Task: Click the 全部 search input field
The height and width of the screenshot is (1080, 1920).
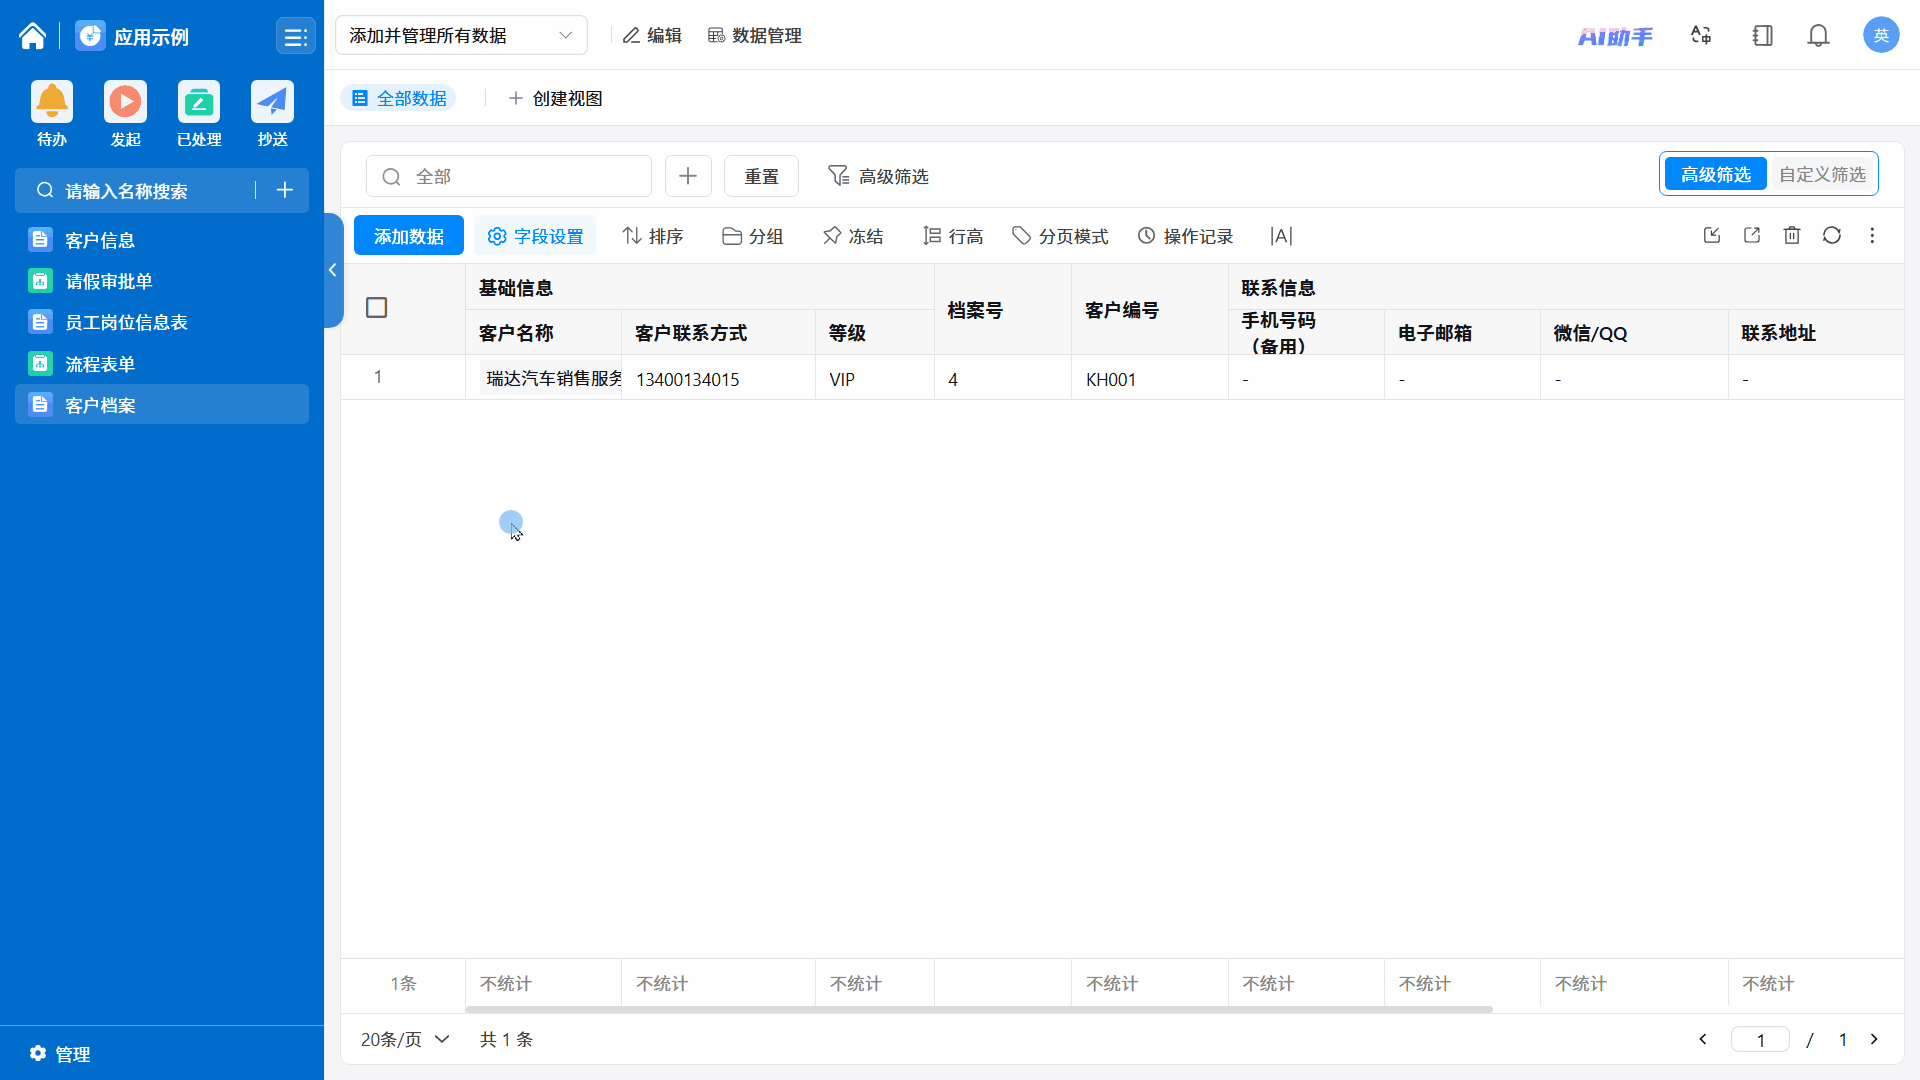Action: (509, 176)
